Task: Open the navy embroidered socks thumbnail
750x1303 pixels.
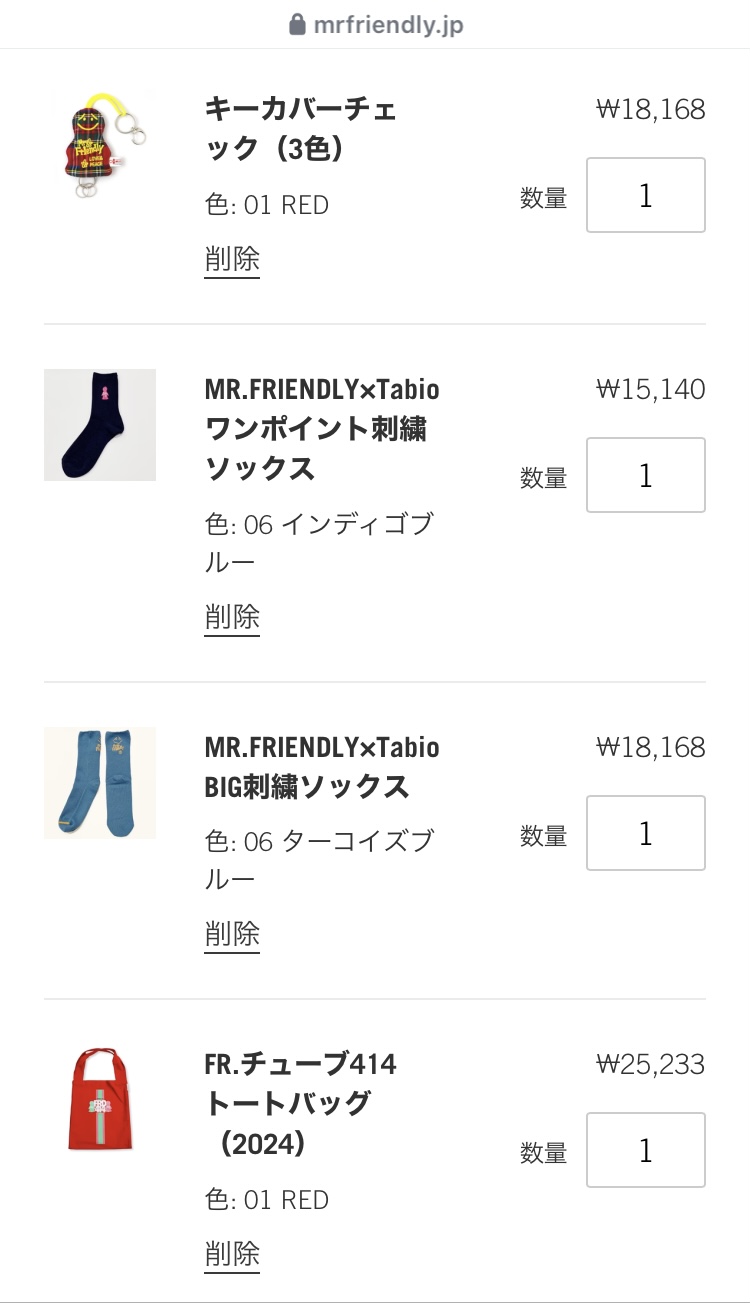Action: (x=99, y=425)
